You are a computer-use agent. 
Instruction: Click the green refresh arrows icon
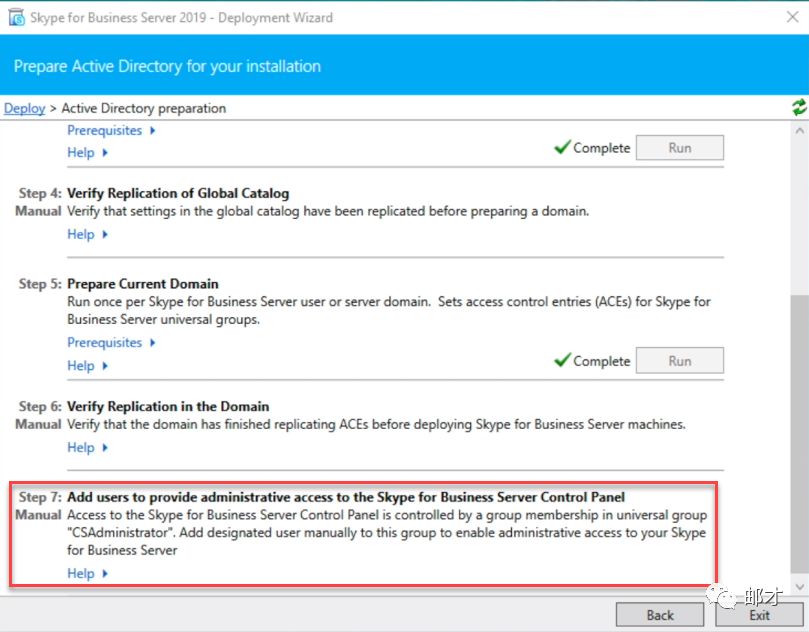click(798, 107)
